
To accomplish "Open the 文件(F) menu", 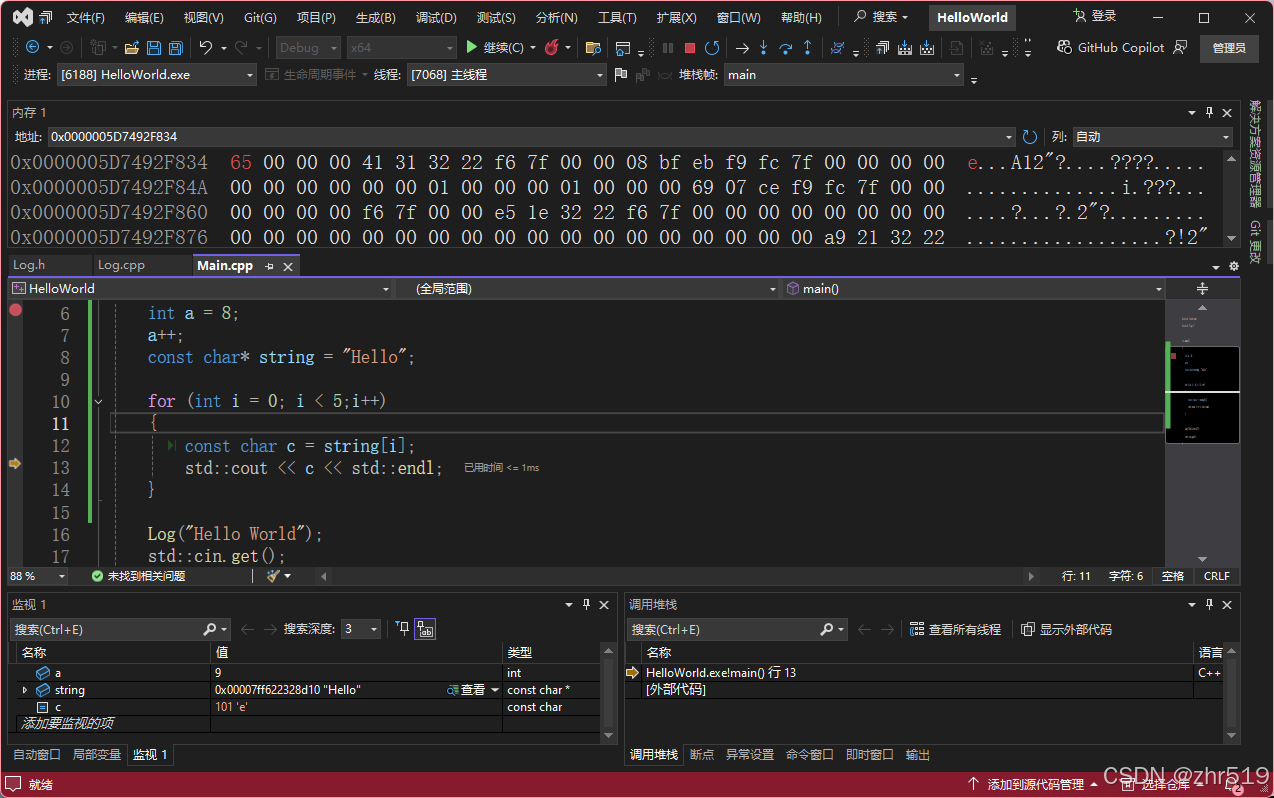I will [86, 17].
